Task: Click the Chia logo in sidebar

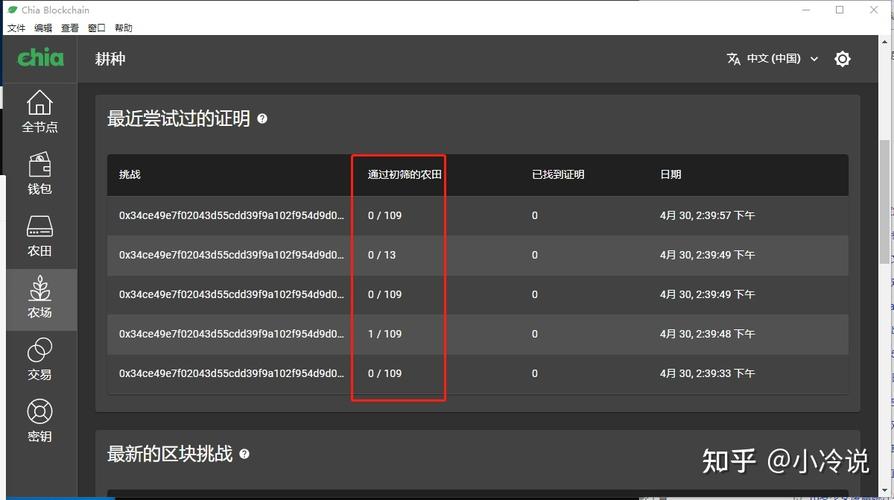Action: 40,58
